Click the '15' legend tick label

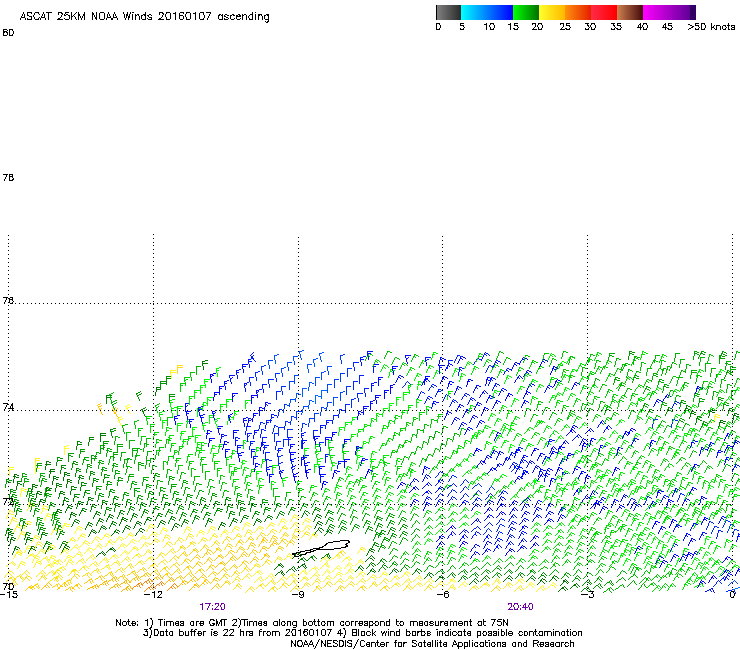(x=513, y=27)
